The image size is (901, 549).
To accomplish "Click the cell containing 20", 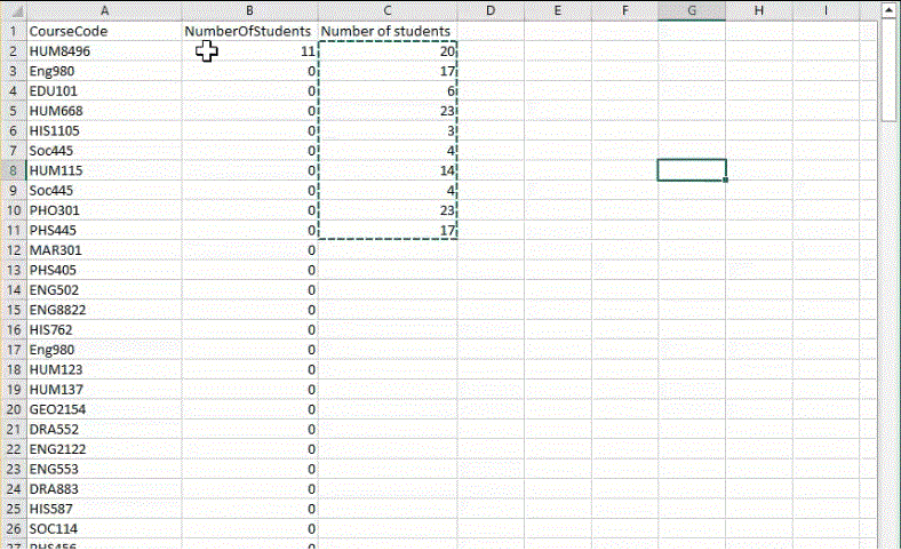I will pyautogui.click(x=387, y=51).
